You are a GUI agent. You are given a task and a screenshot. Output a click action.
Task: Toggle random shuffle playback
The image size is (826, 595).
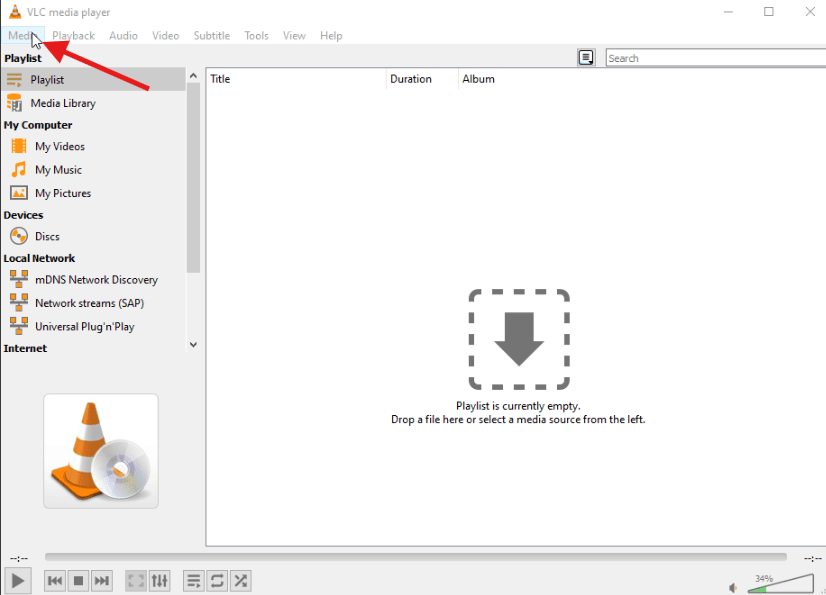coord(241,581)
